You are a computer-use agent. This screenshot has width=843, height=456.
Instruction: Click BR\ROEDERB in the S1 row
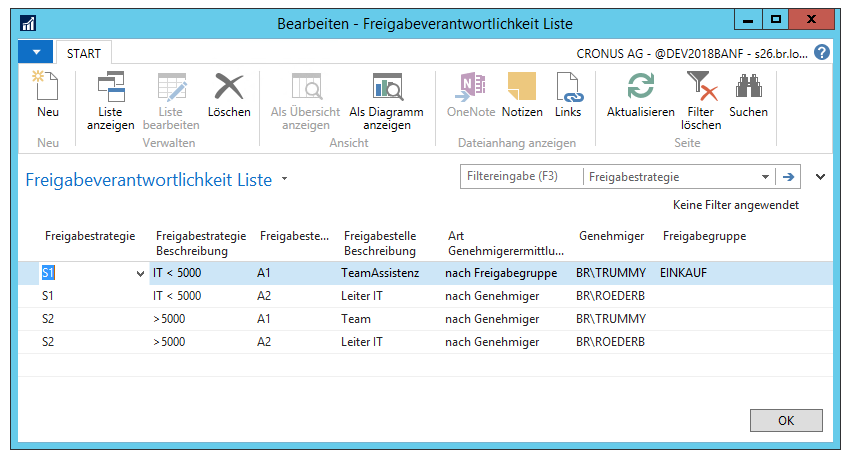coord(610,296)
